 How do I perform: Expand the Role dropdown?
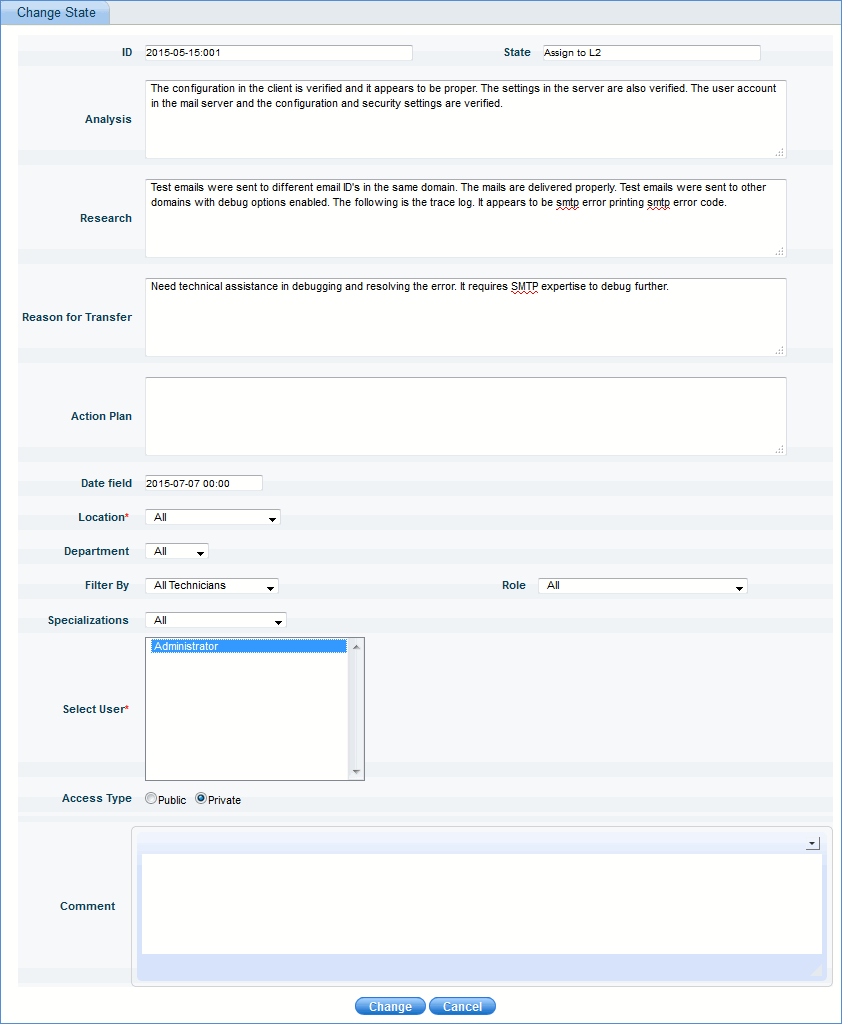[642, 586]
